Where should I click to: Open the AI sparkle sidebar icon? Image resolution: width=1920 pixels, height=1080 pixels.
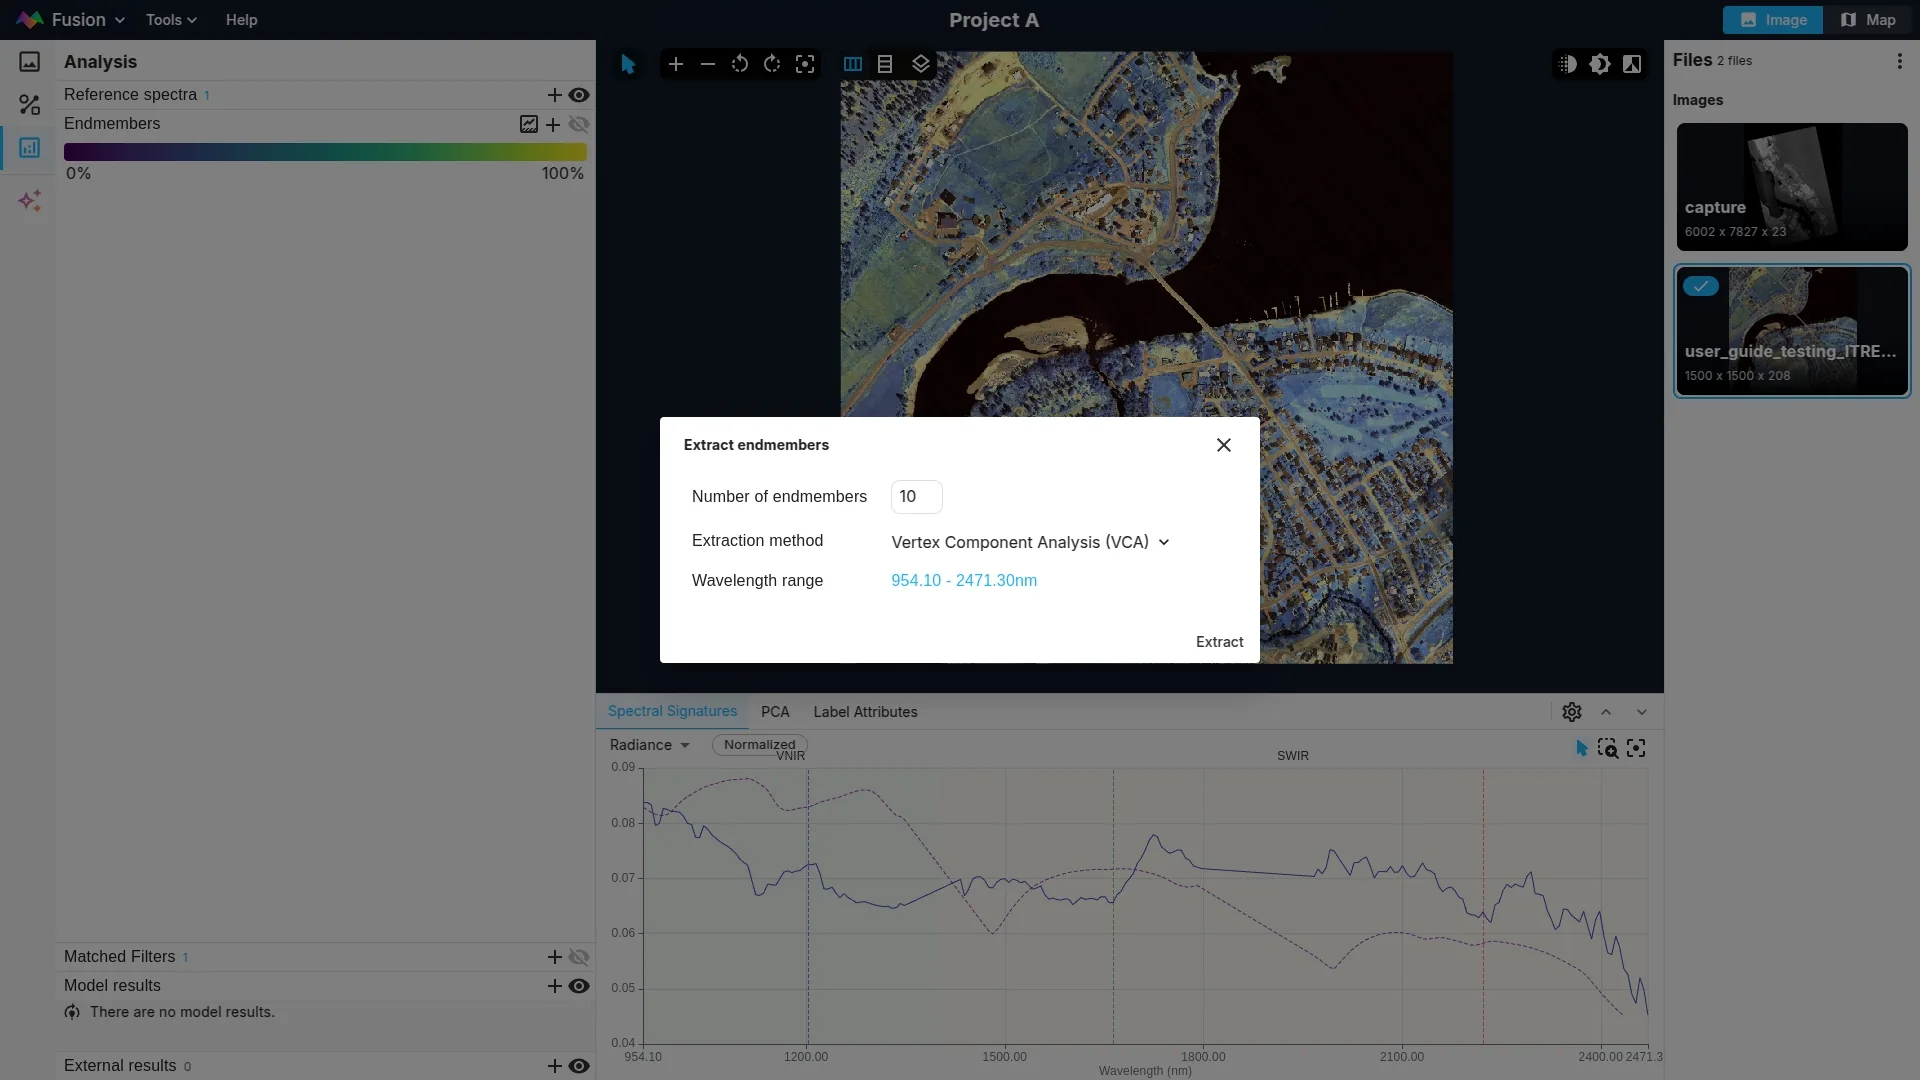[x=29, y=201]
